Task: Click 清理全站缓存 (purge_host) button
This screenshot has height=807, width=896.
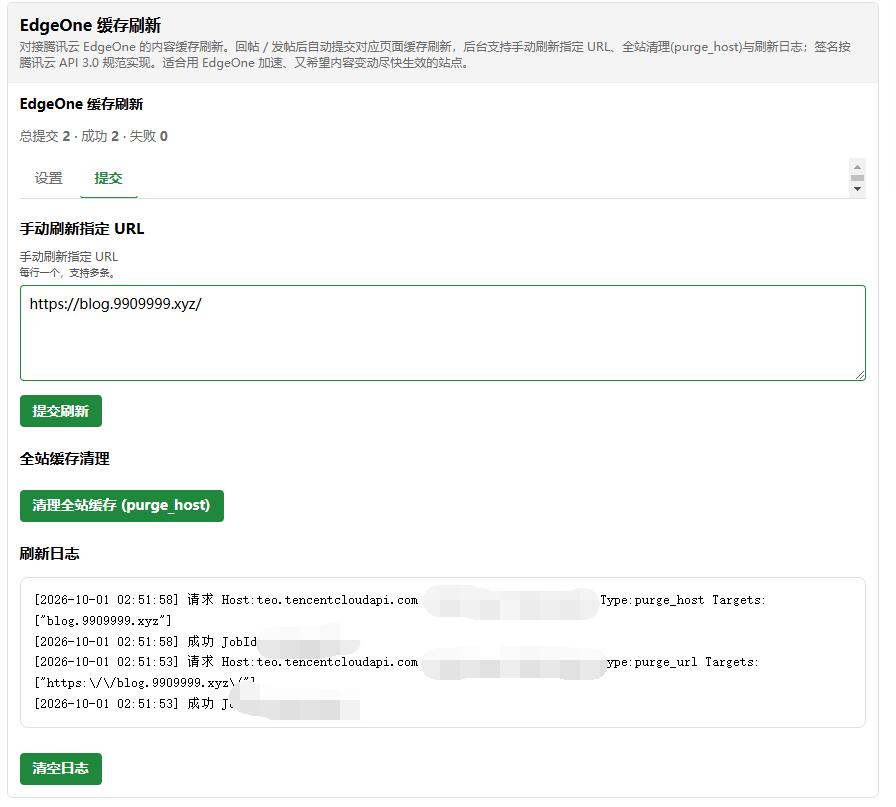Action: (122, 506)
